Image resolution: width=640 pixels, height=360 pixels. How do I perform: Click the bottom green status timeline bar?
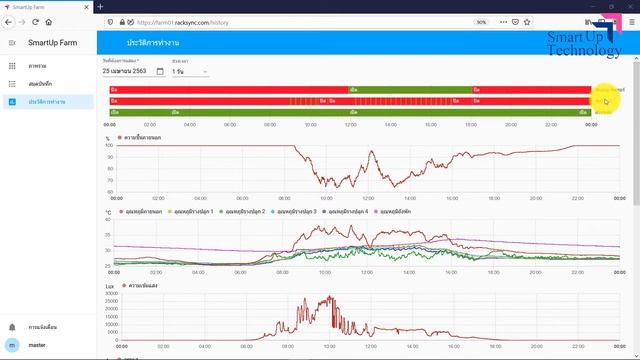[350, 112]
